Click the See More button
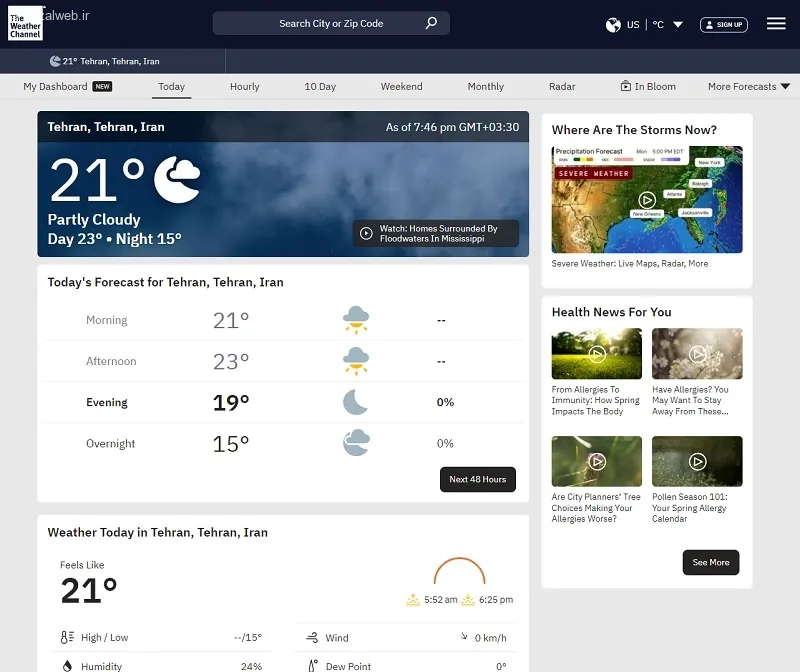Viewport: 800px width, 672px height. (x=711, y=562)
